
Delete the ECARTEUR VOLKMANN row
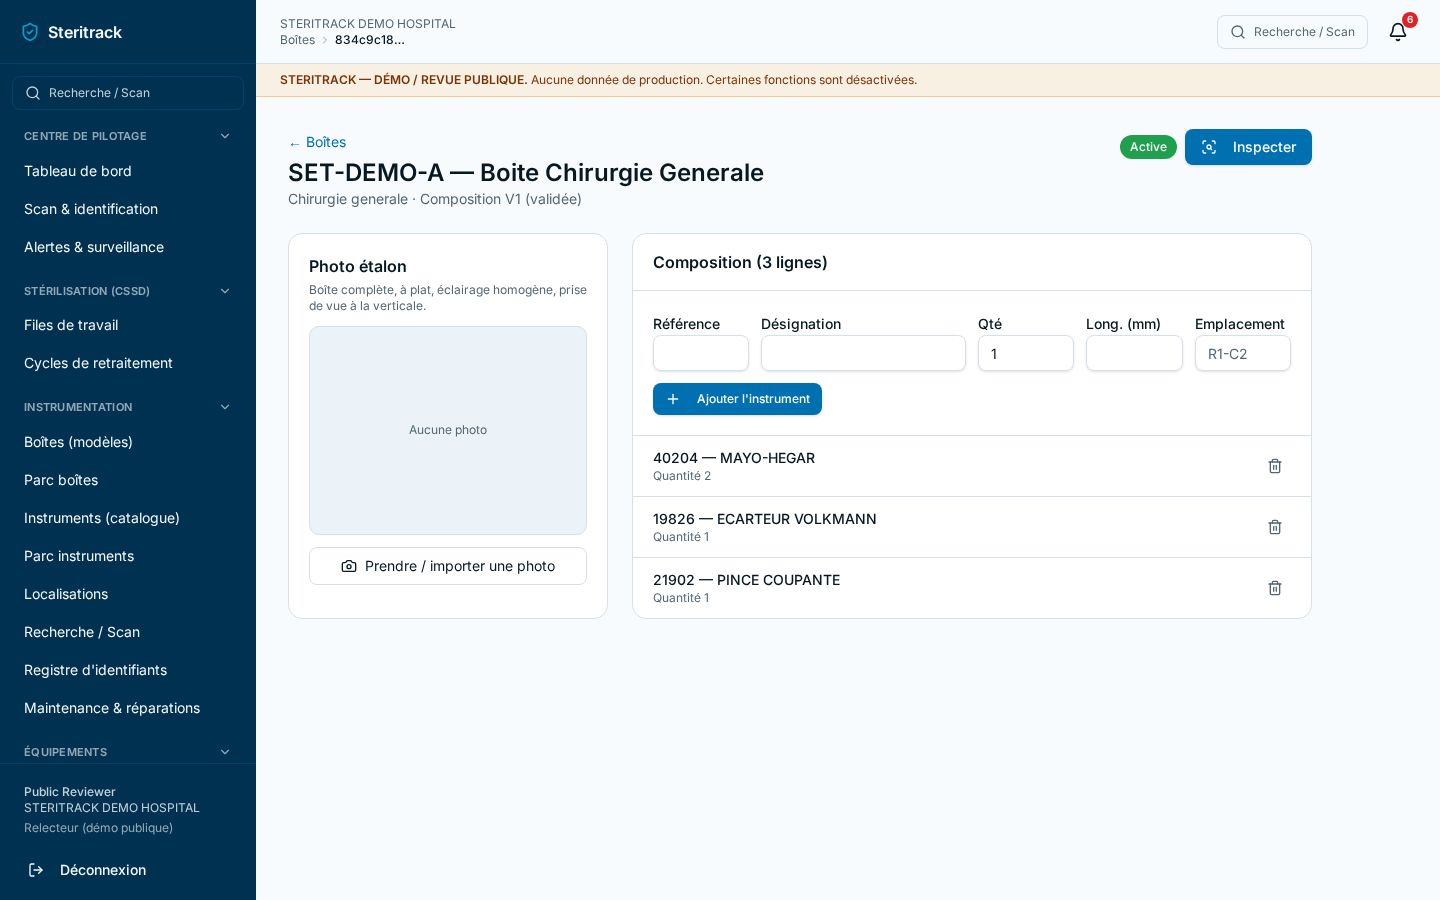[x=1275, y=527]
